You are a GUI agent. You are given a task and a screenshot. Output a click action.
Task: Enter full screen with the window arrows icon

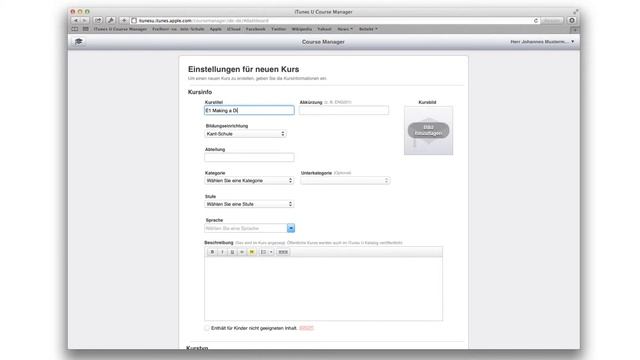(x=575, y=11)
